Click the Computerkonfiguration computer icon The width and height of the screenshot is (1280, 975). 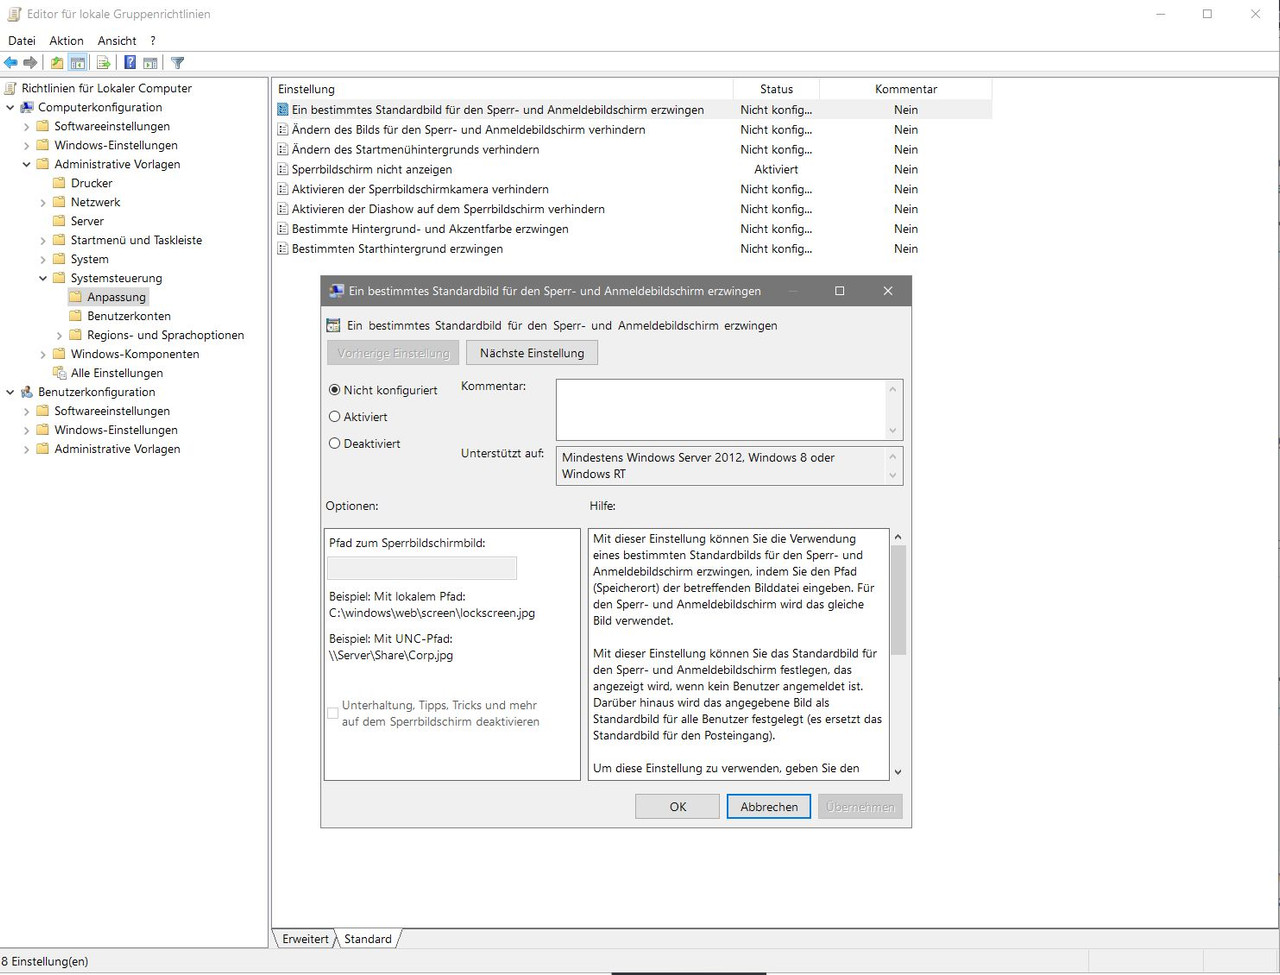pyautogui.click(x=27, y=107)
